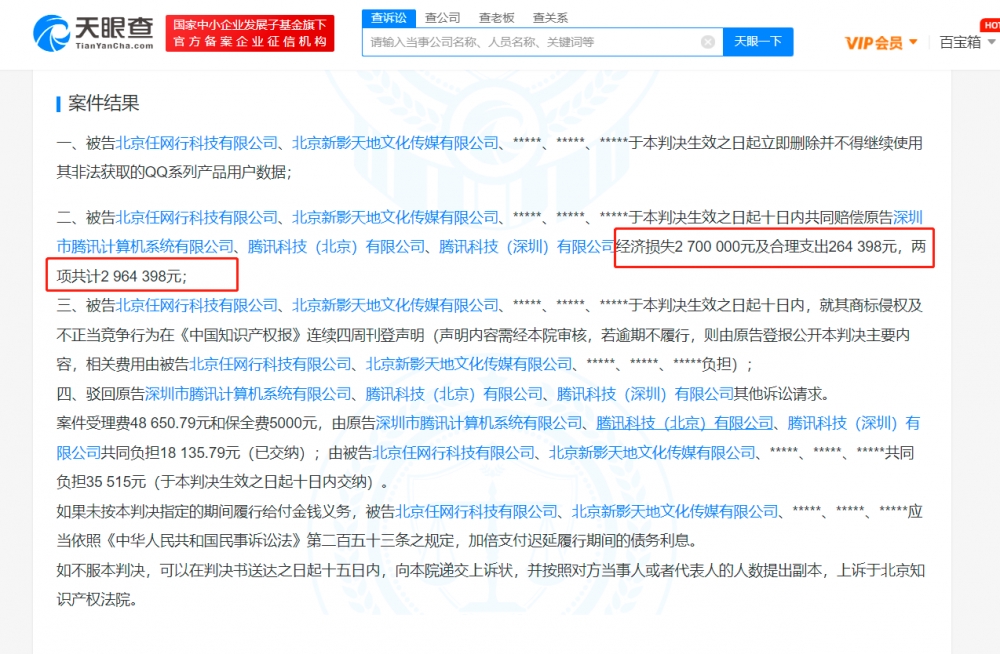This screenshot has height=654, width=1000.
Task: Click the HOT badge above 百宝箱
Action: pos(990,26)
